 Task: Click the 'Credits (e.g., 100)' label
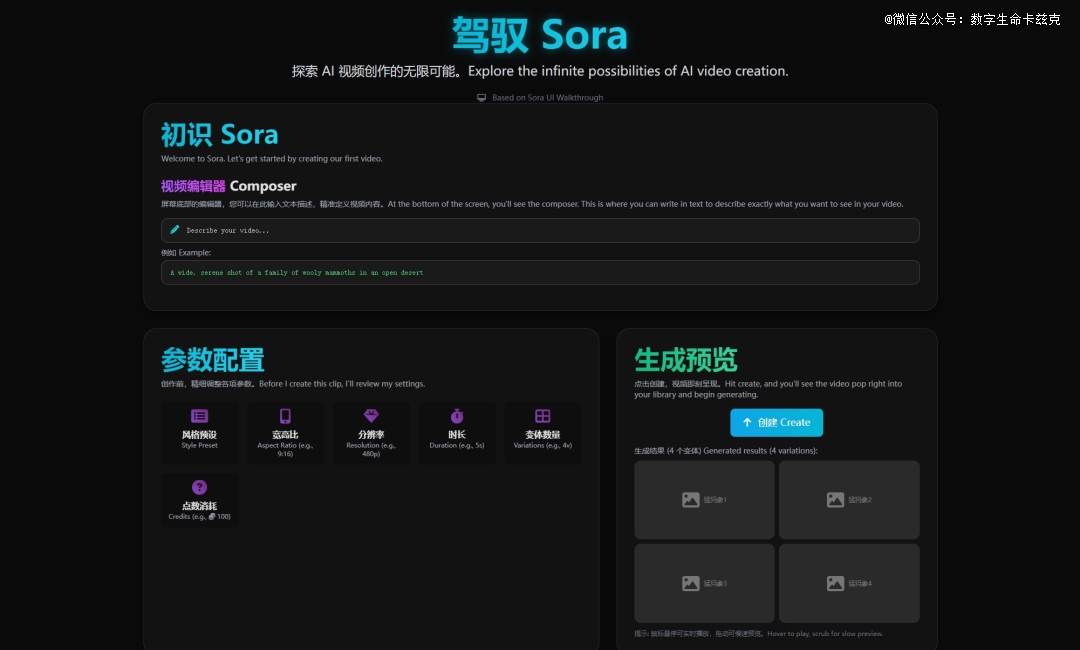tap(200, 516)
